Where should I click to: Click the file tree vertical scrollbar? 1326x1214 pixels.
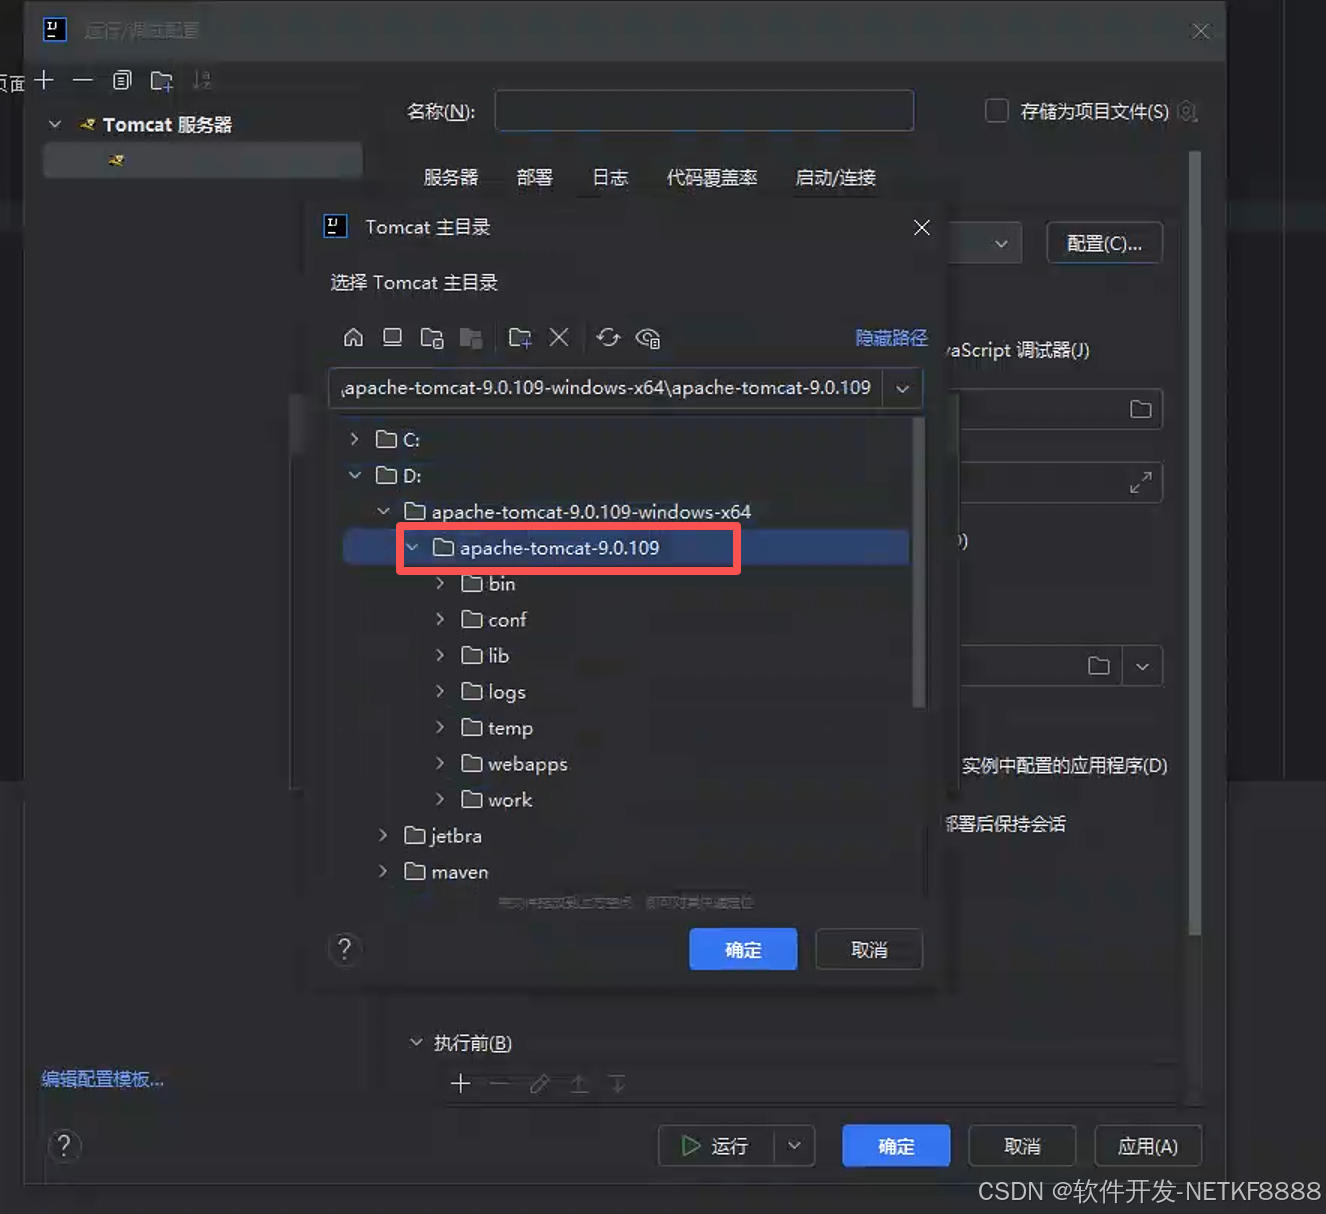point(918,562)
